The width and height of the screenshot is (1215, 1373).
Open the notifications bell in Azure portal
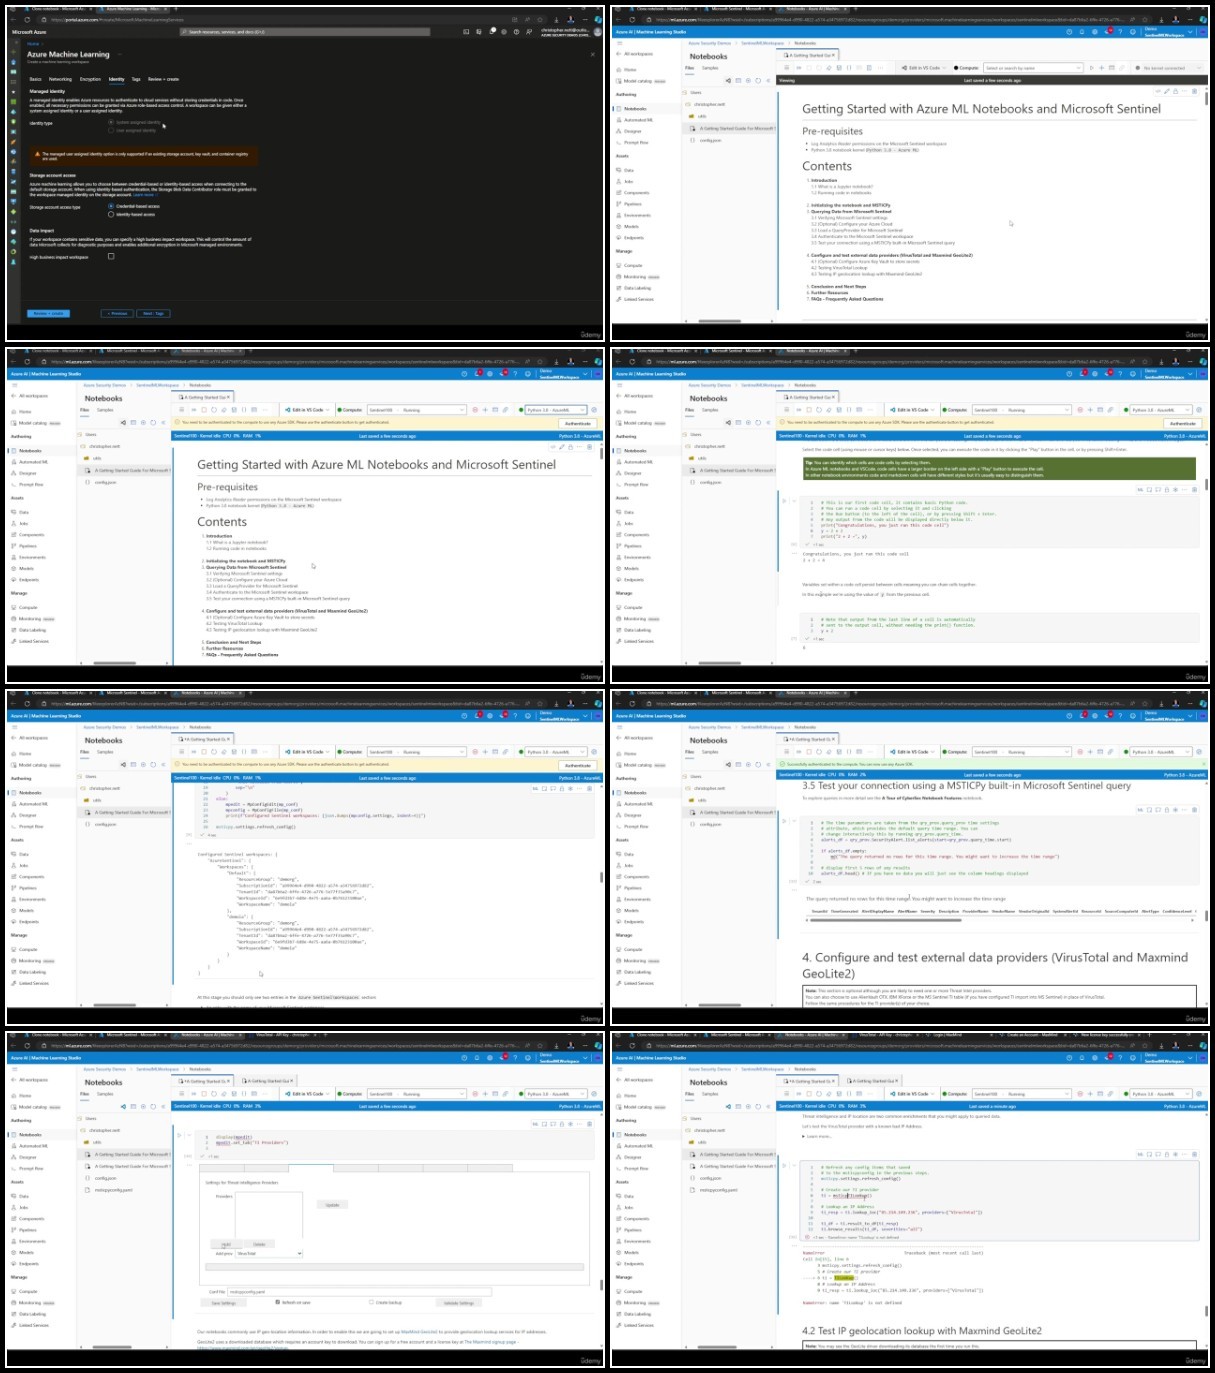click(492, 32)
